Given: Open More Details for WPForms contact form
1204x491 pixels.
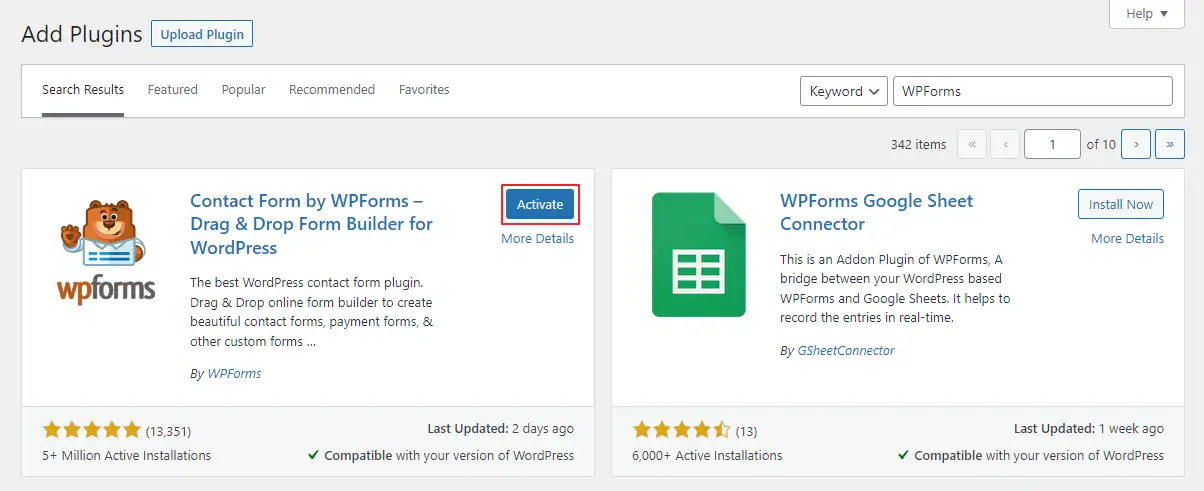Looking at the screenshot, I should point(538,239).
